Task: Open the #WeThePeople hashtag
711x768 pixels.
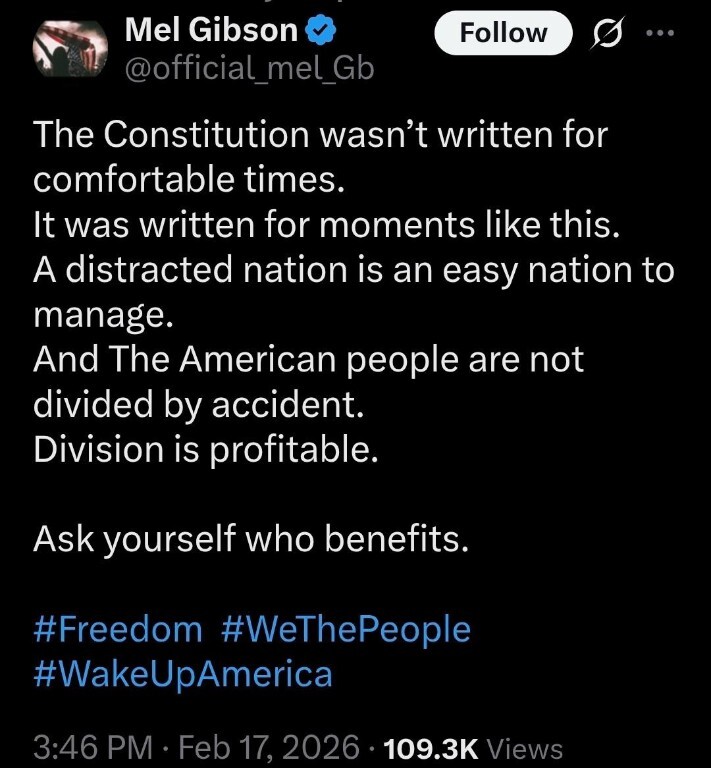Action: [342, 629]
